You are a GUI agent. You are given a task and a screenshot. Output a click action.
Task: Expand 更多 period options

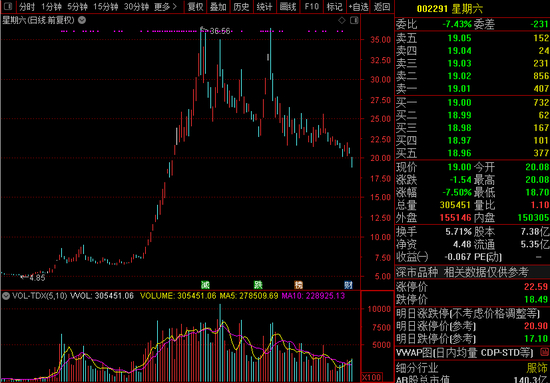coord(165,6)
